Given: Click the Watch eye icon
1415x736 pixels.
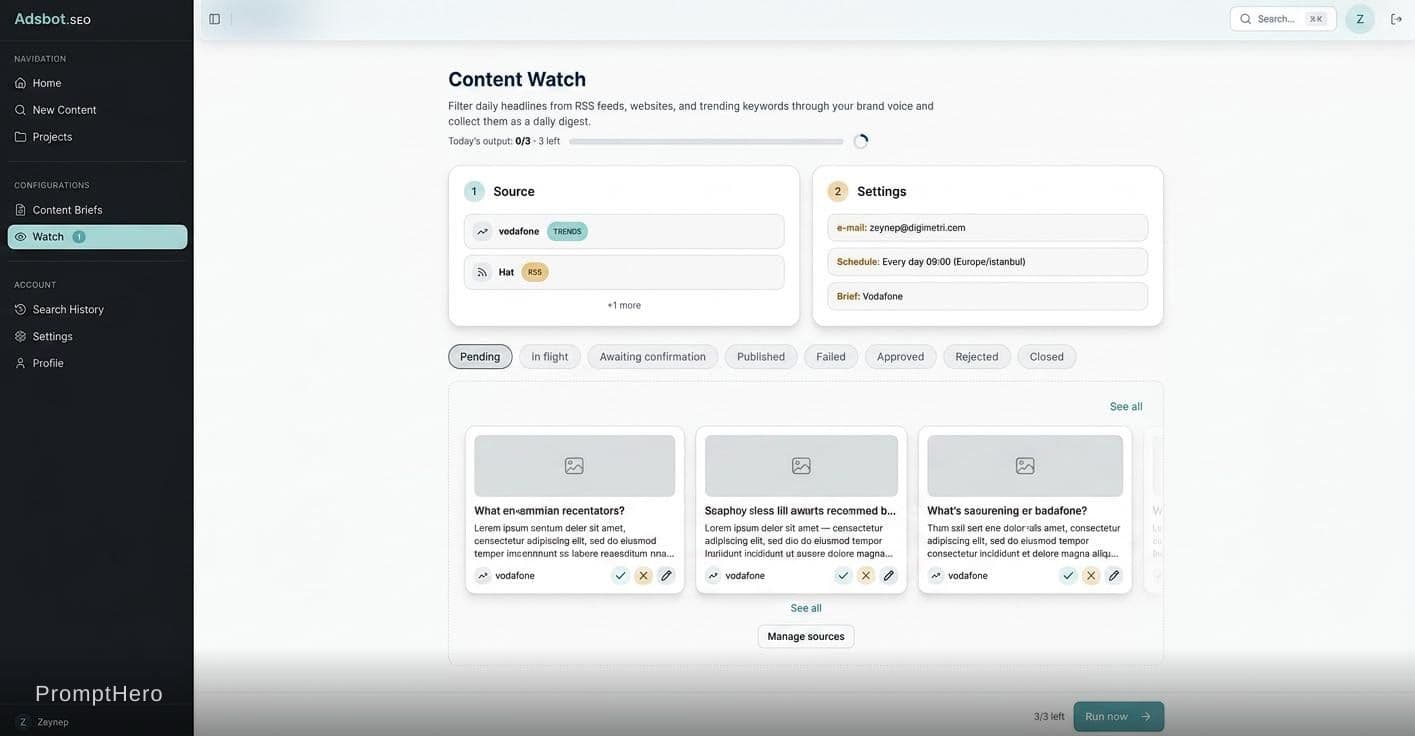Looking at the screenshot, I should point(20,237).
